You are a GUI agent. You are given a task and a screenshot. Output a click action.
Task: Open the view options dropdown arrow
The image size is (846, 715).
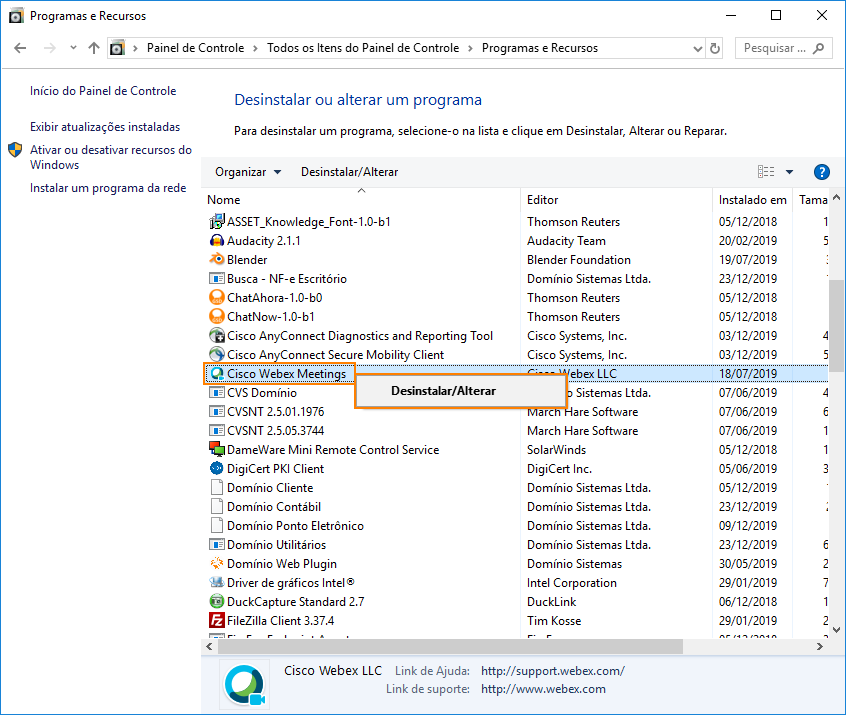click(789, 172)
